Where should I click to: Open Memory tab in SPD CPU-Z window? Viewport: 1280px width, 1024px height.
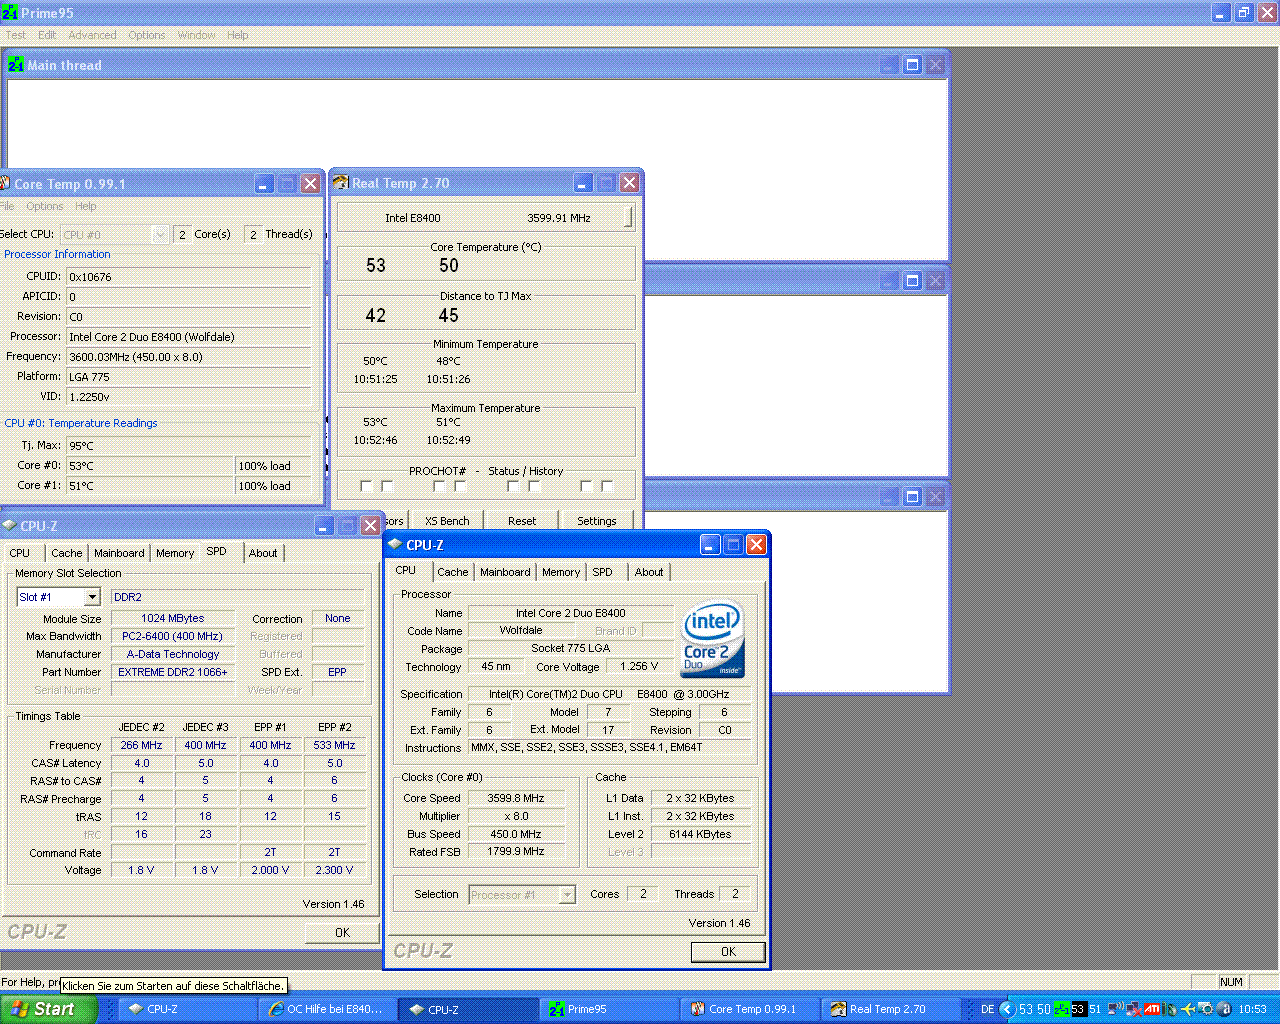pyautogui.click(x=175, y=553)
